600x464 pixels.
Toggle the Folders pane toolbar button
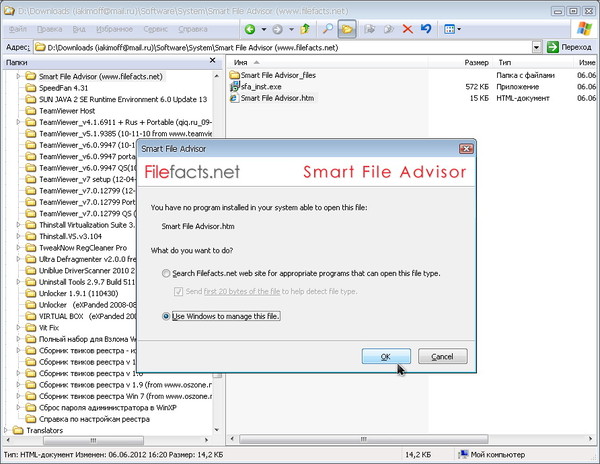[x=347, y=29]
